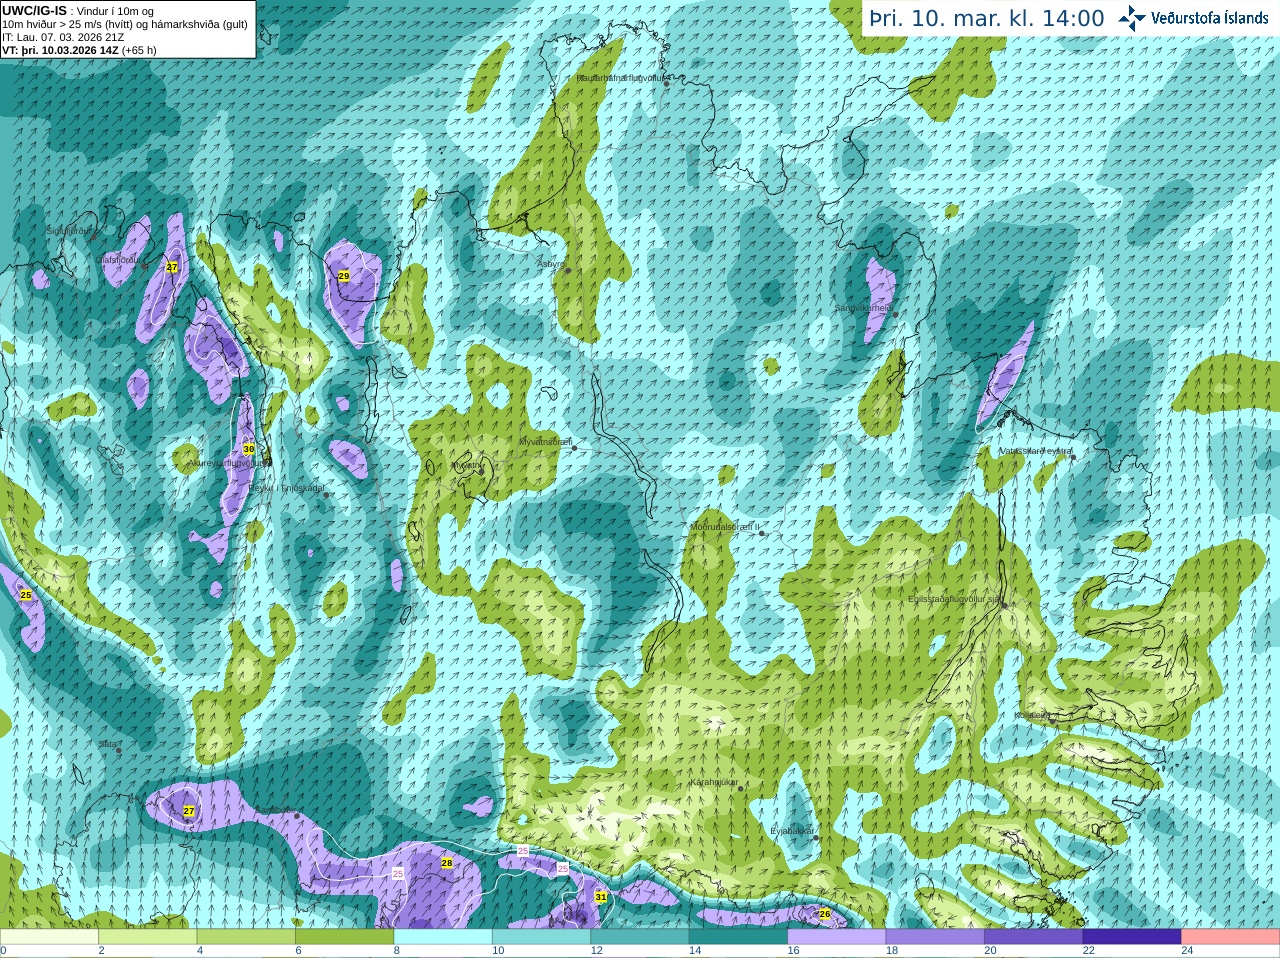Click the Möðrudalsöræfi II station label
1280x958 pixels.
tap(725, 527)
